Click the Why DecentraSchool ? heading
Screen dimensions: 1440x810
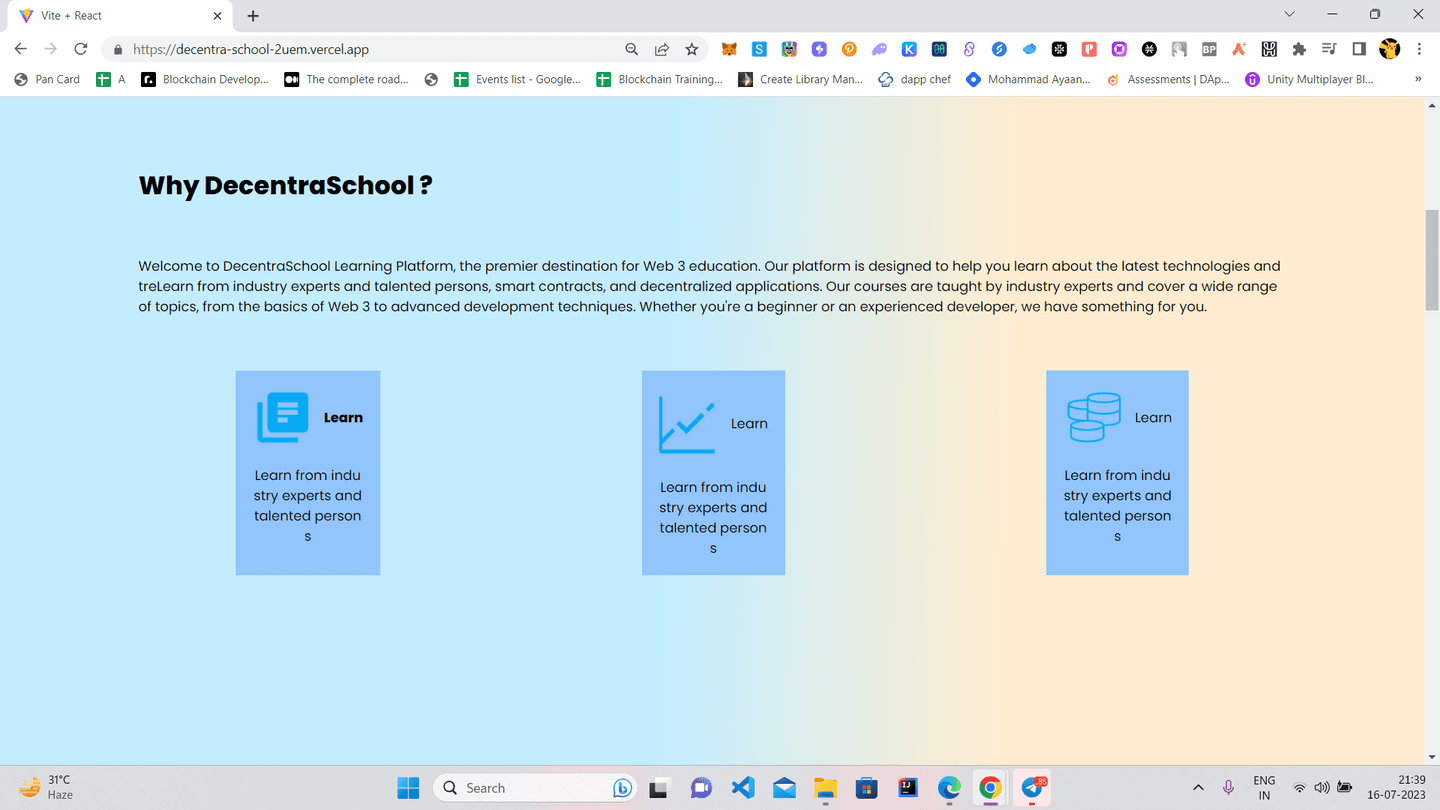285,185
